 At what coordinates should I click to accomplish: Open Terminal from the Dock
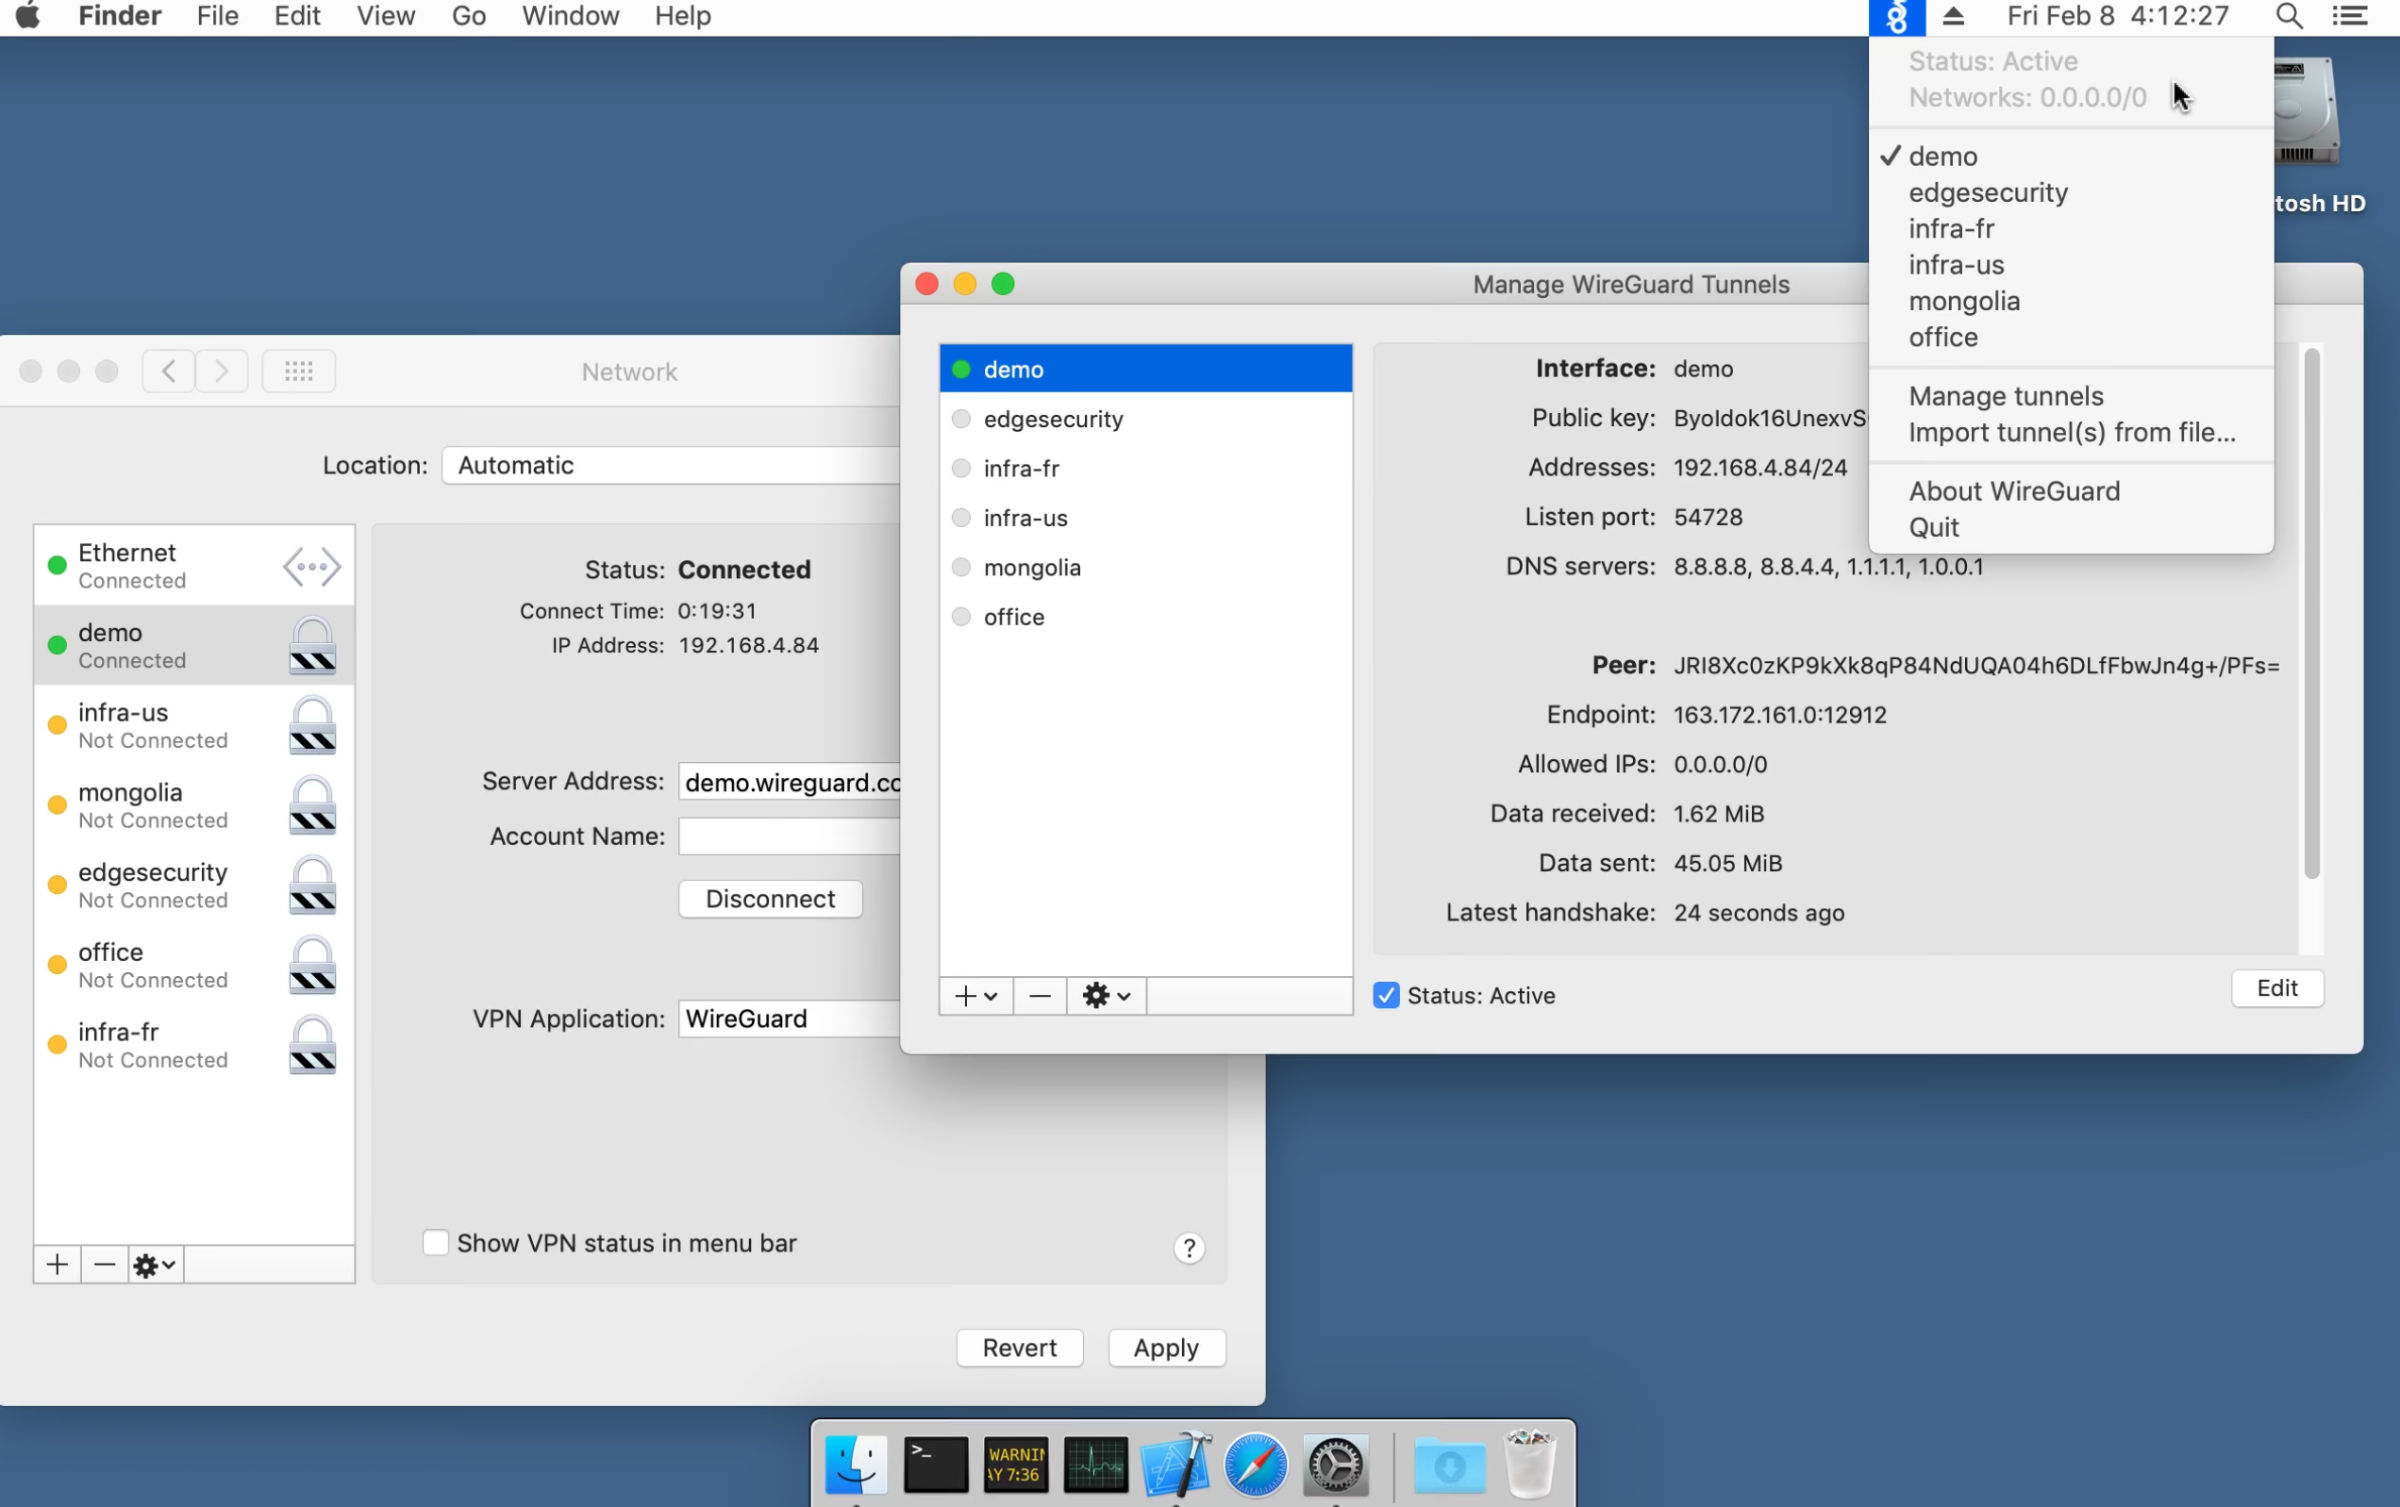[935, 1464]
